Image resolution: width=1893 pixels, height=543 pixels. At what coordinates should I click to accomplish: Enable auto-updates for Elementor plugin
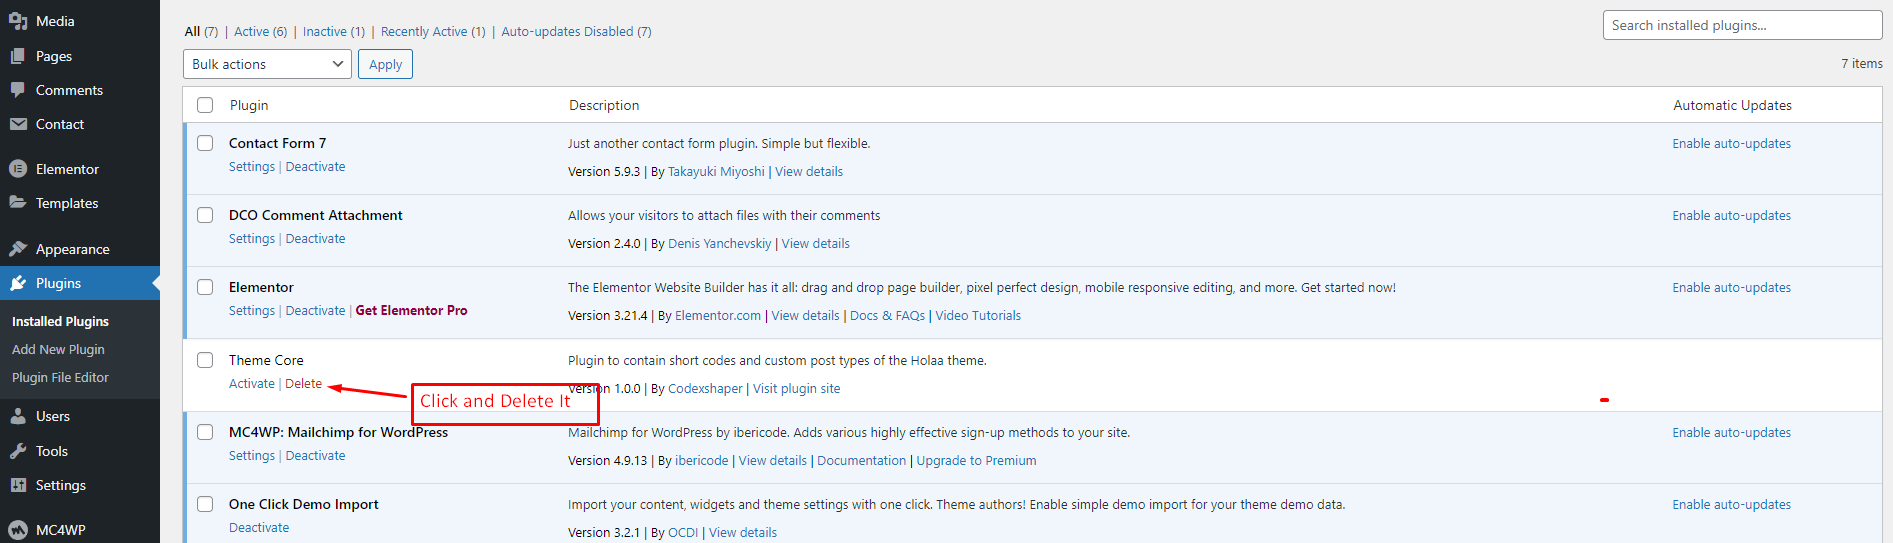(x=1731, y=288)
